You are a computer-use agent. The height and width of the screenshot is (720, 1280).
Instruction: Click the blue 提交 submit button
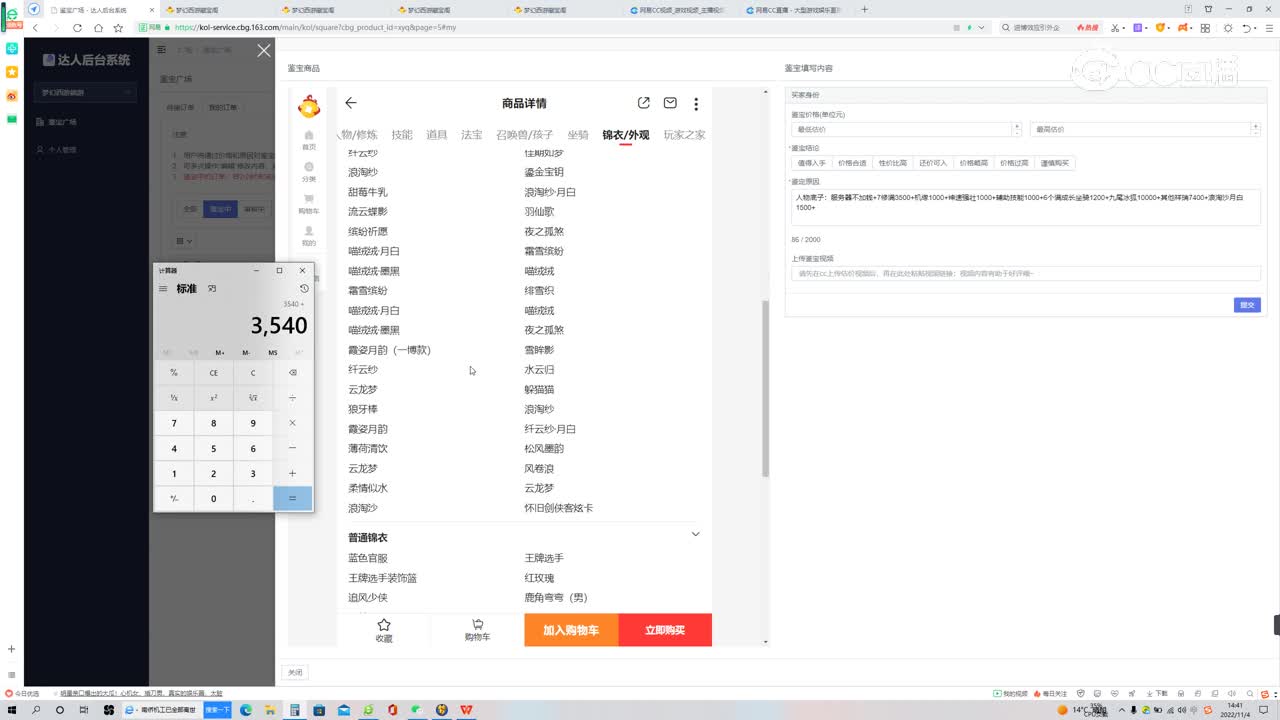click(x=1246, y=305)
